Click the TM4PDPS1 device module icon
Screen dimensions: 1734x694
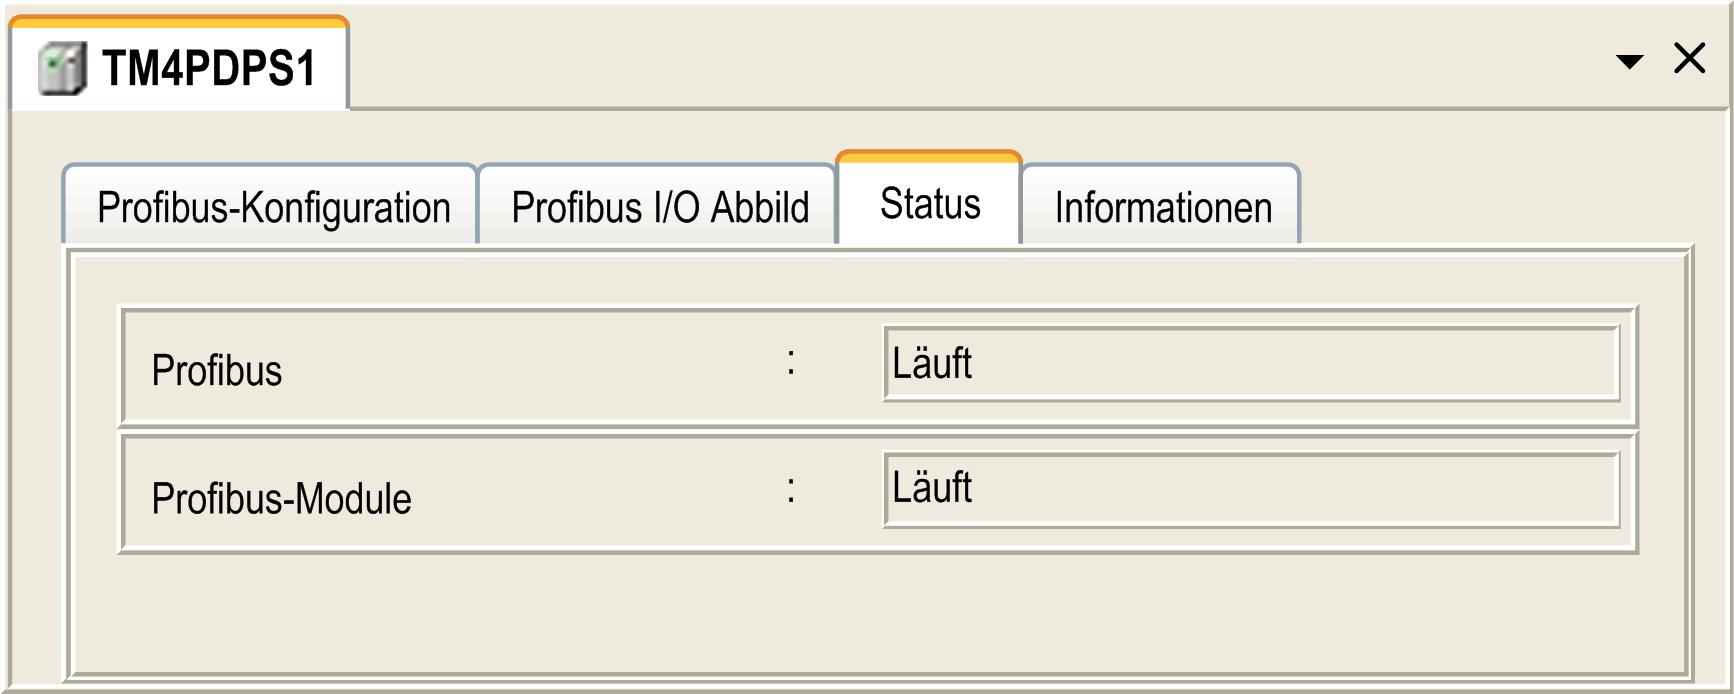point(62,69)
